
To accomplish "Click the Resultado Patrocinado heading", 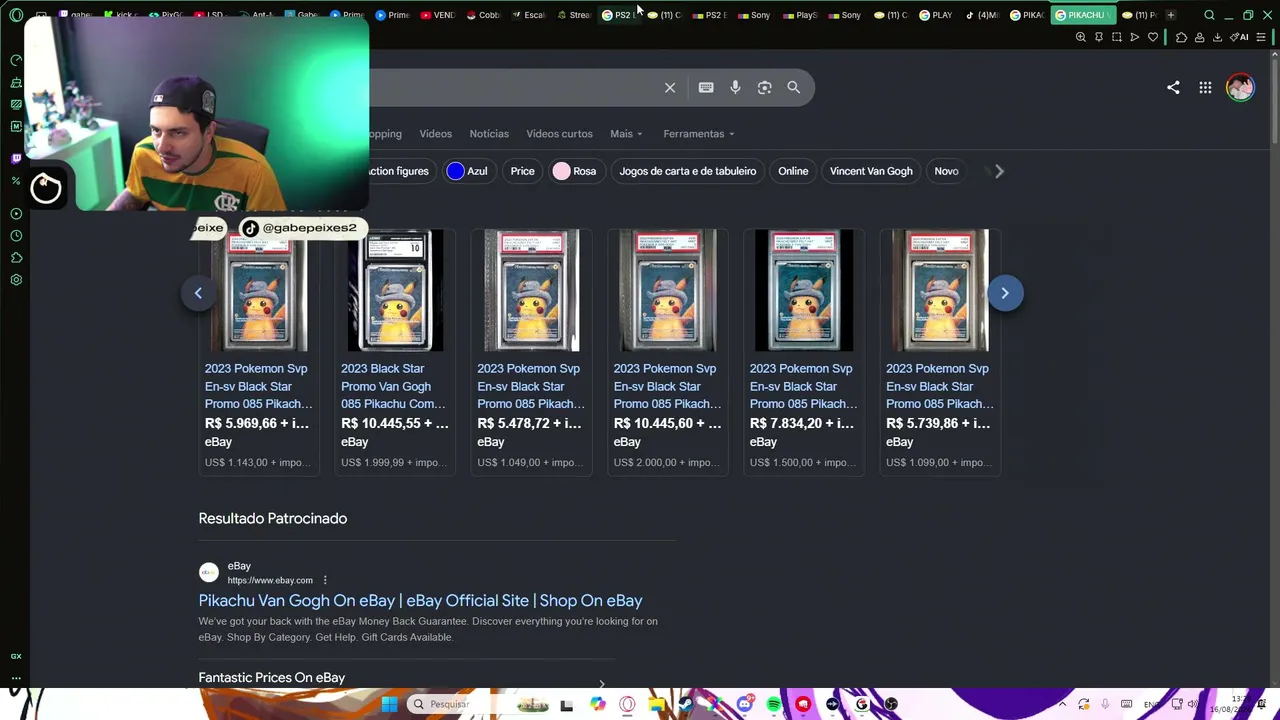I will click(273, 518).
